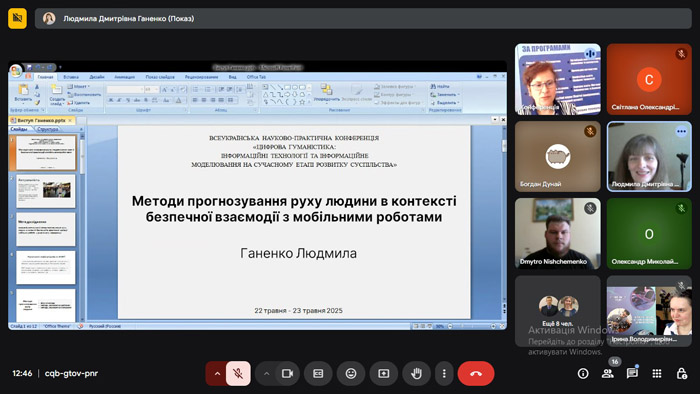Open the font name combo box
700x394 pixels.
pos(125,90)
